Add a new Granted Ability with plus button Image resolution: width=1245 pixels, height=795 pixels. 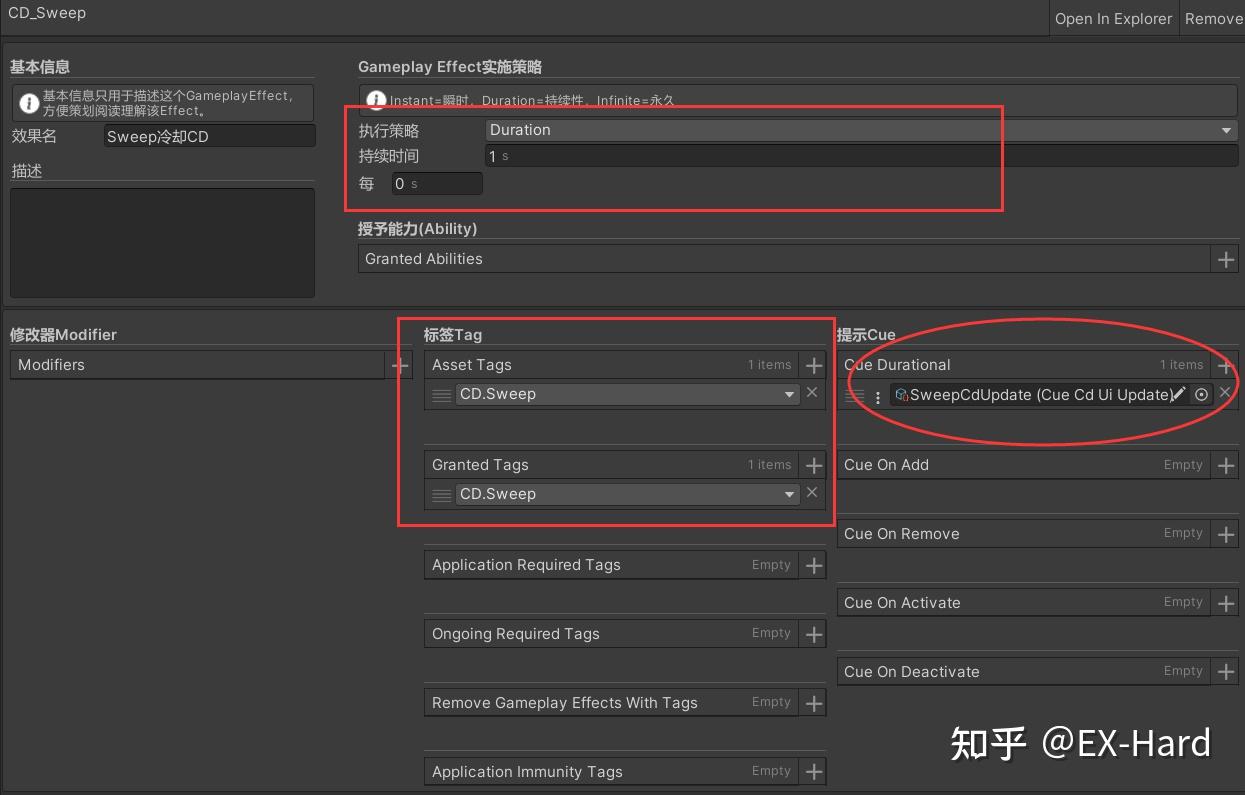click(1225, 258)
